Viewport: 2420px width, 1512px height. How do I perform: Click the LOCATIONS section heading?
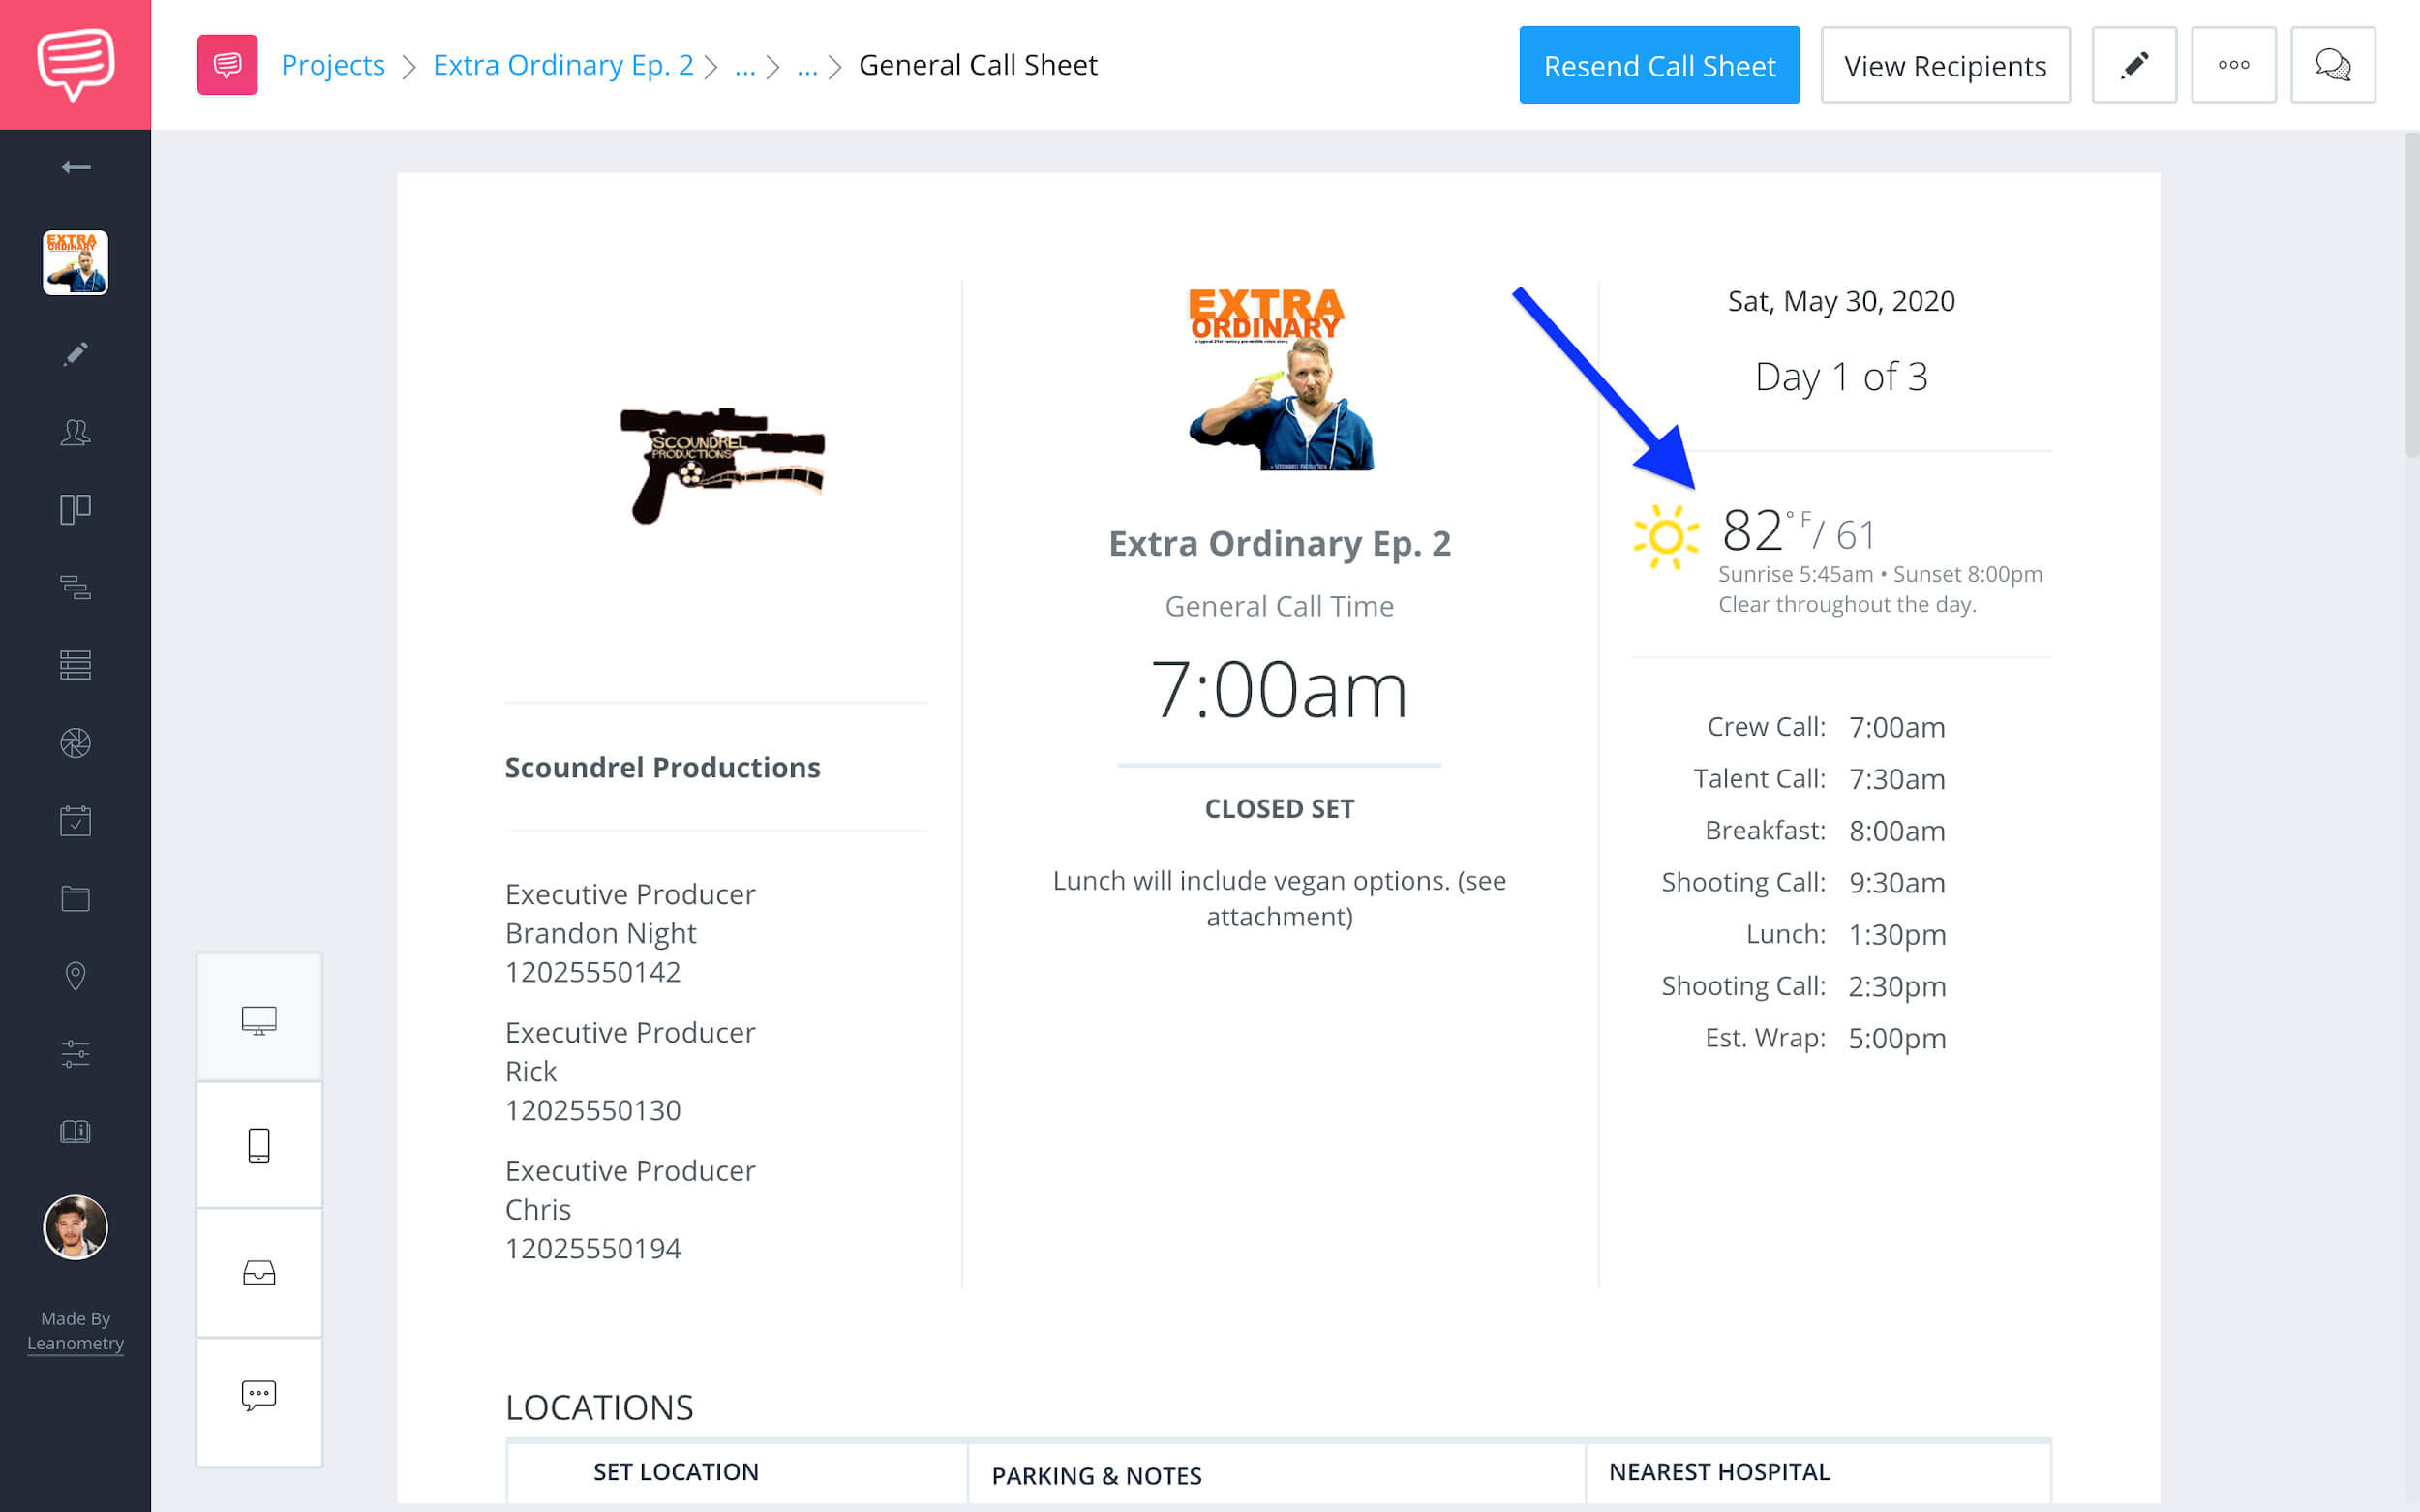click(599, 1408)
